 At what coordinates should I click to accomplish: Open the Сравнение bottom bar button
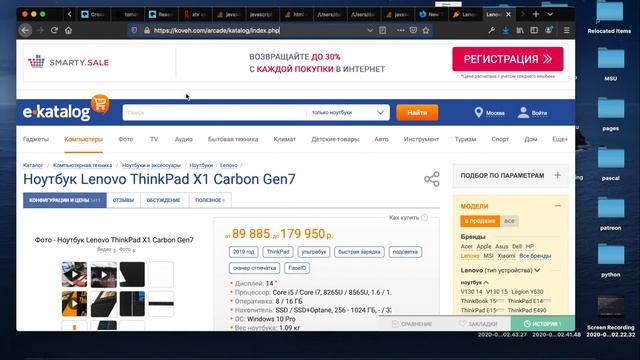point(412,324)
